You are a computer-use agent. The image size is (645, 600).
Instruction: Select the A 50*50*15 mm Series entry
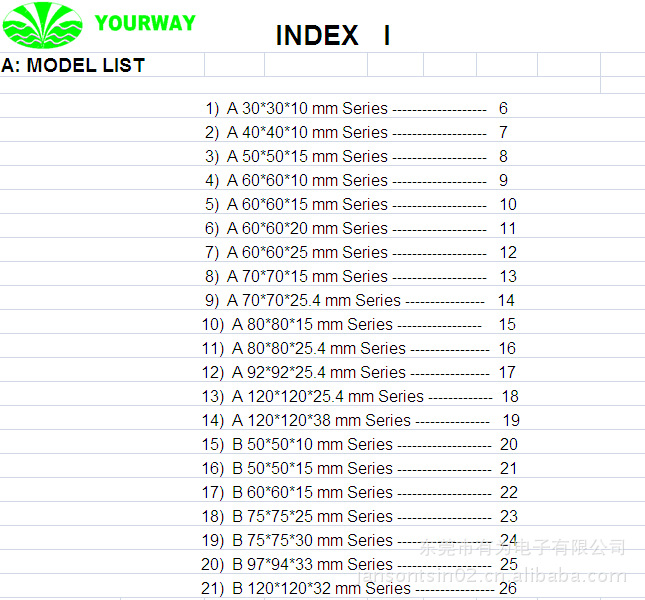click(x=307, y=156)
